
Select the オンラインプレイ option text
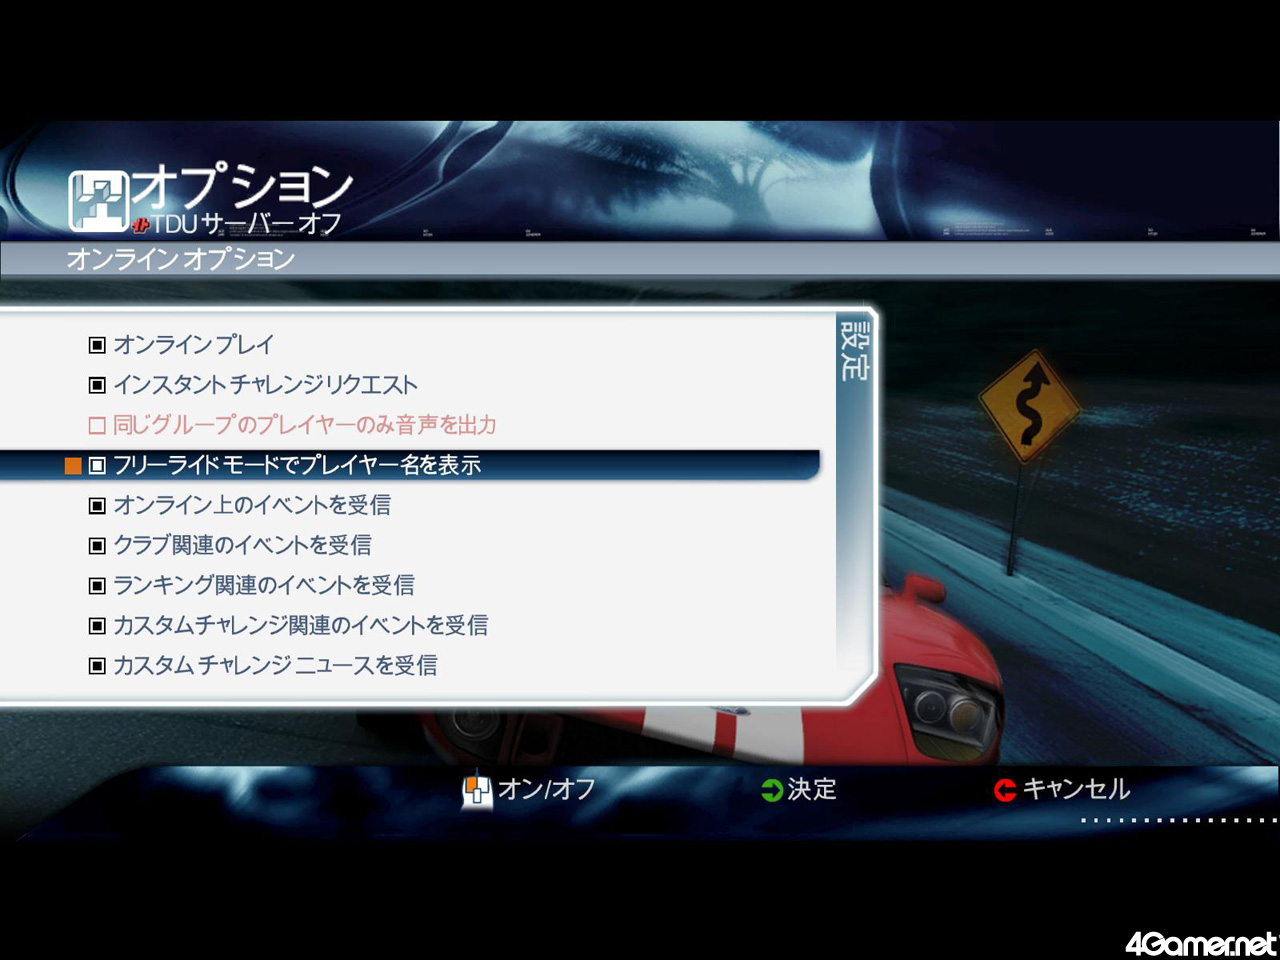pyautogui.click(x=193, y=345)
